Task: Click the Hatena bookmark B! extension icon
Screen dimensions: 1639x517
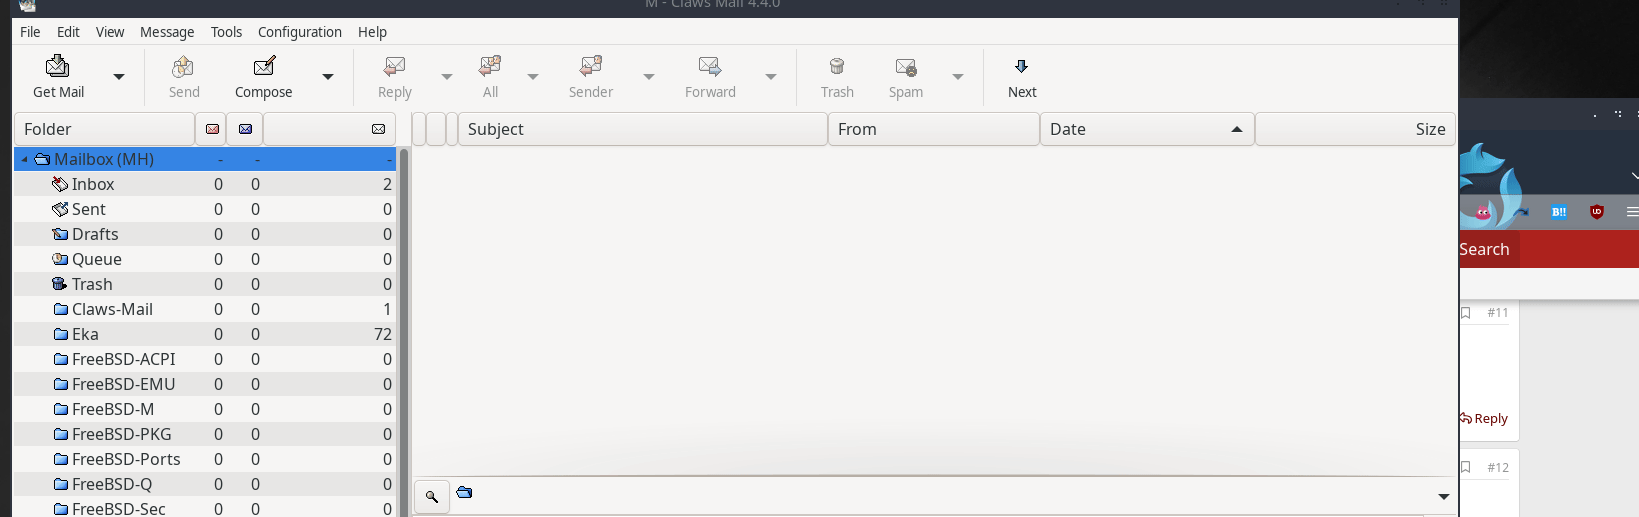Action: pos(1559,211)
